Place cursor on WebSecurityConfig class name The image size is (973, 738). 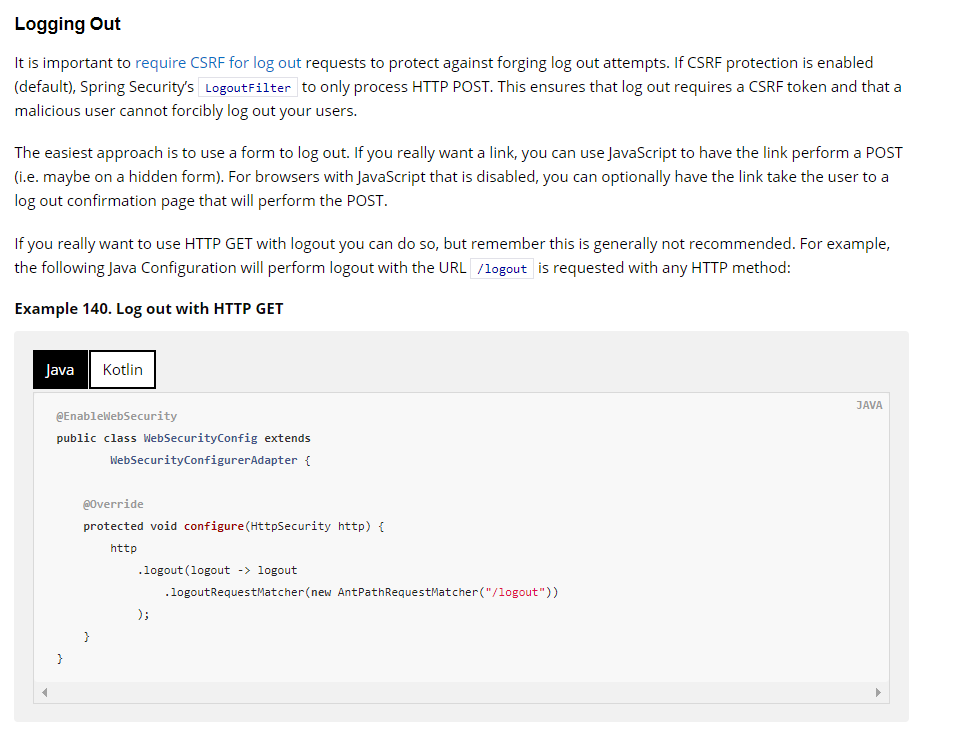coord(200,438)
